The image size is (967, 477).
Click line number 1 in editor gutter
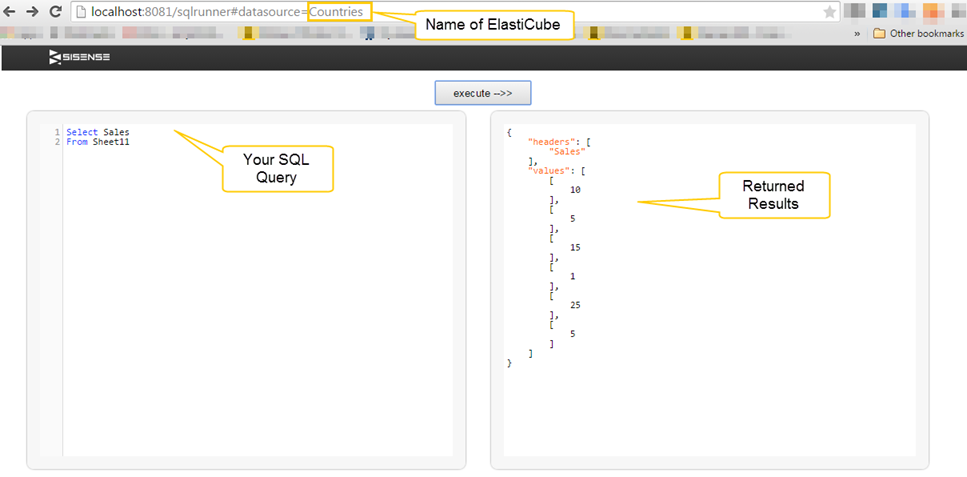(x=57, y=132)
